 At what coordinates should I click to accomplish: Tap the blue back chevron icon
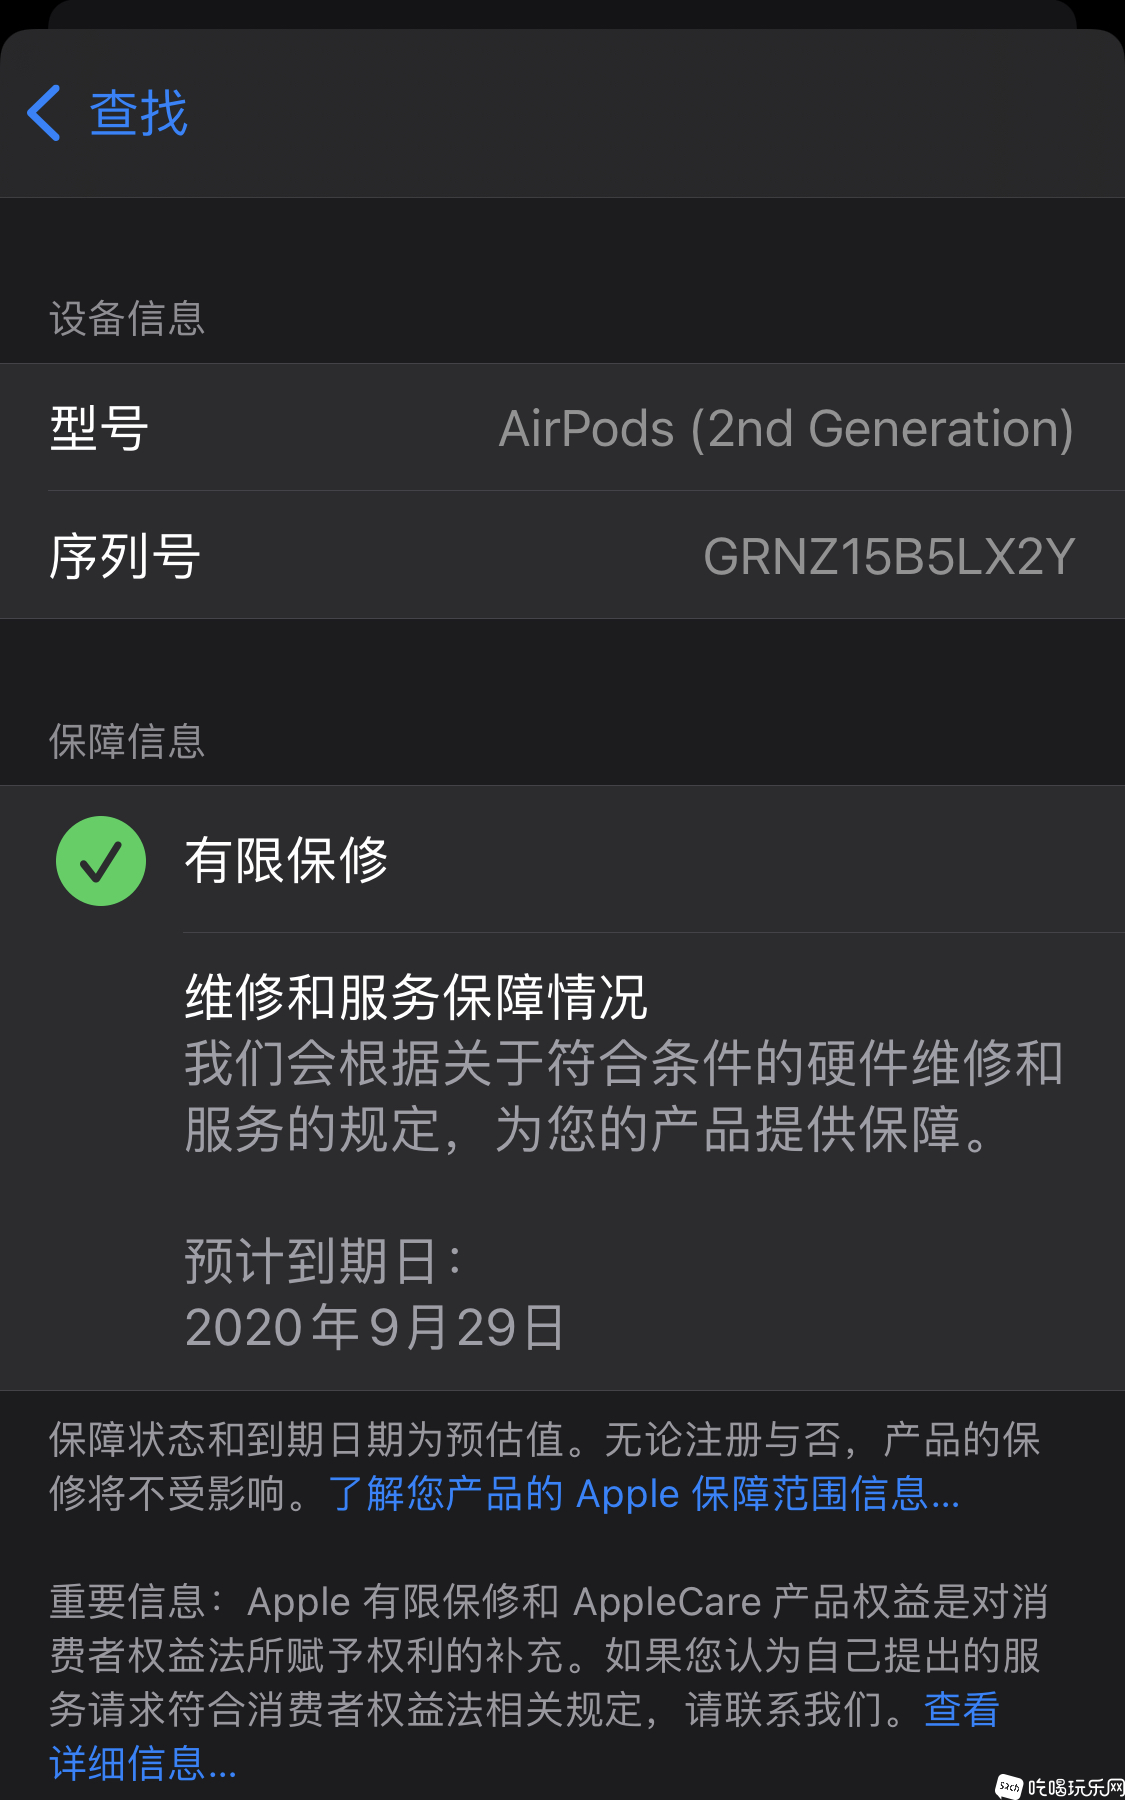coord(44,113)
